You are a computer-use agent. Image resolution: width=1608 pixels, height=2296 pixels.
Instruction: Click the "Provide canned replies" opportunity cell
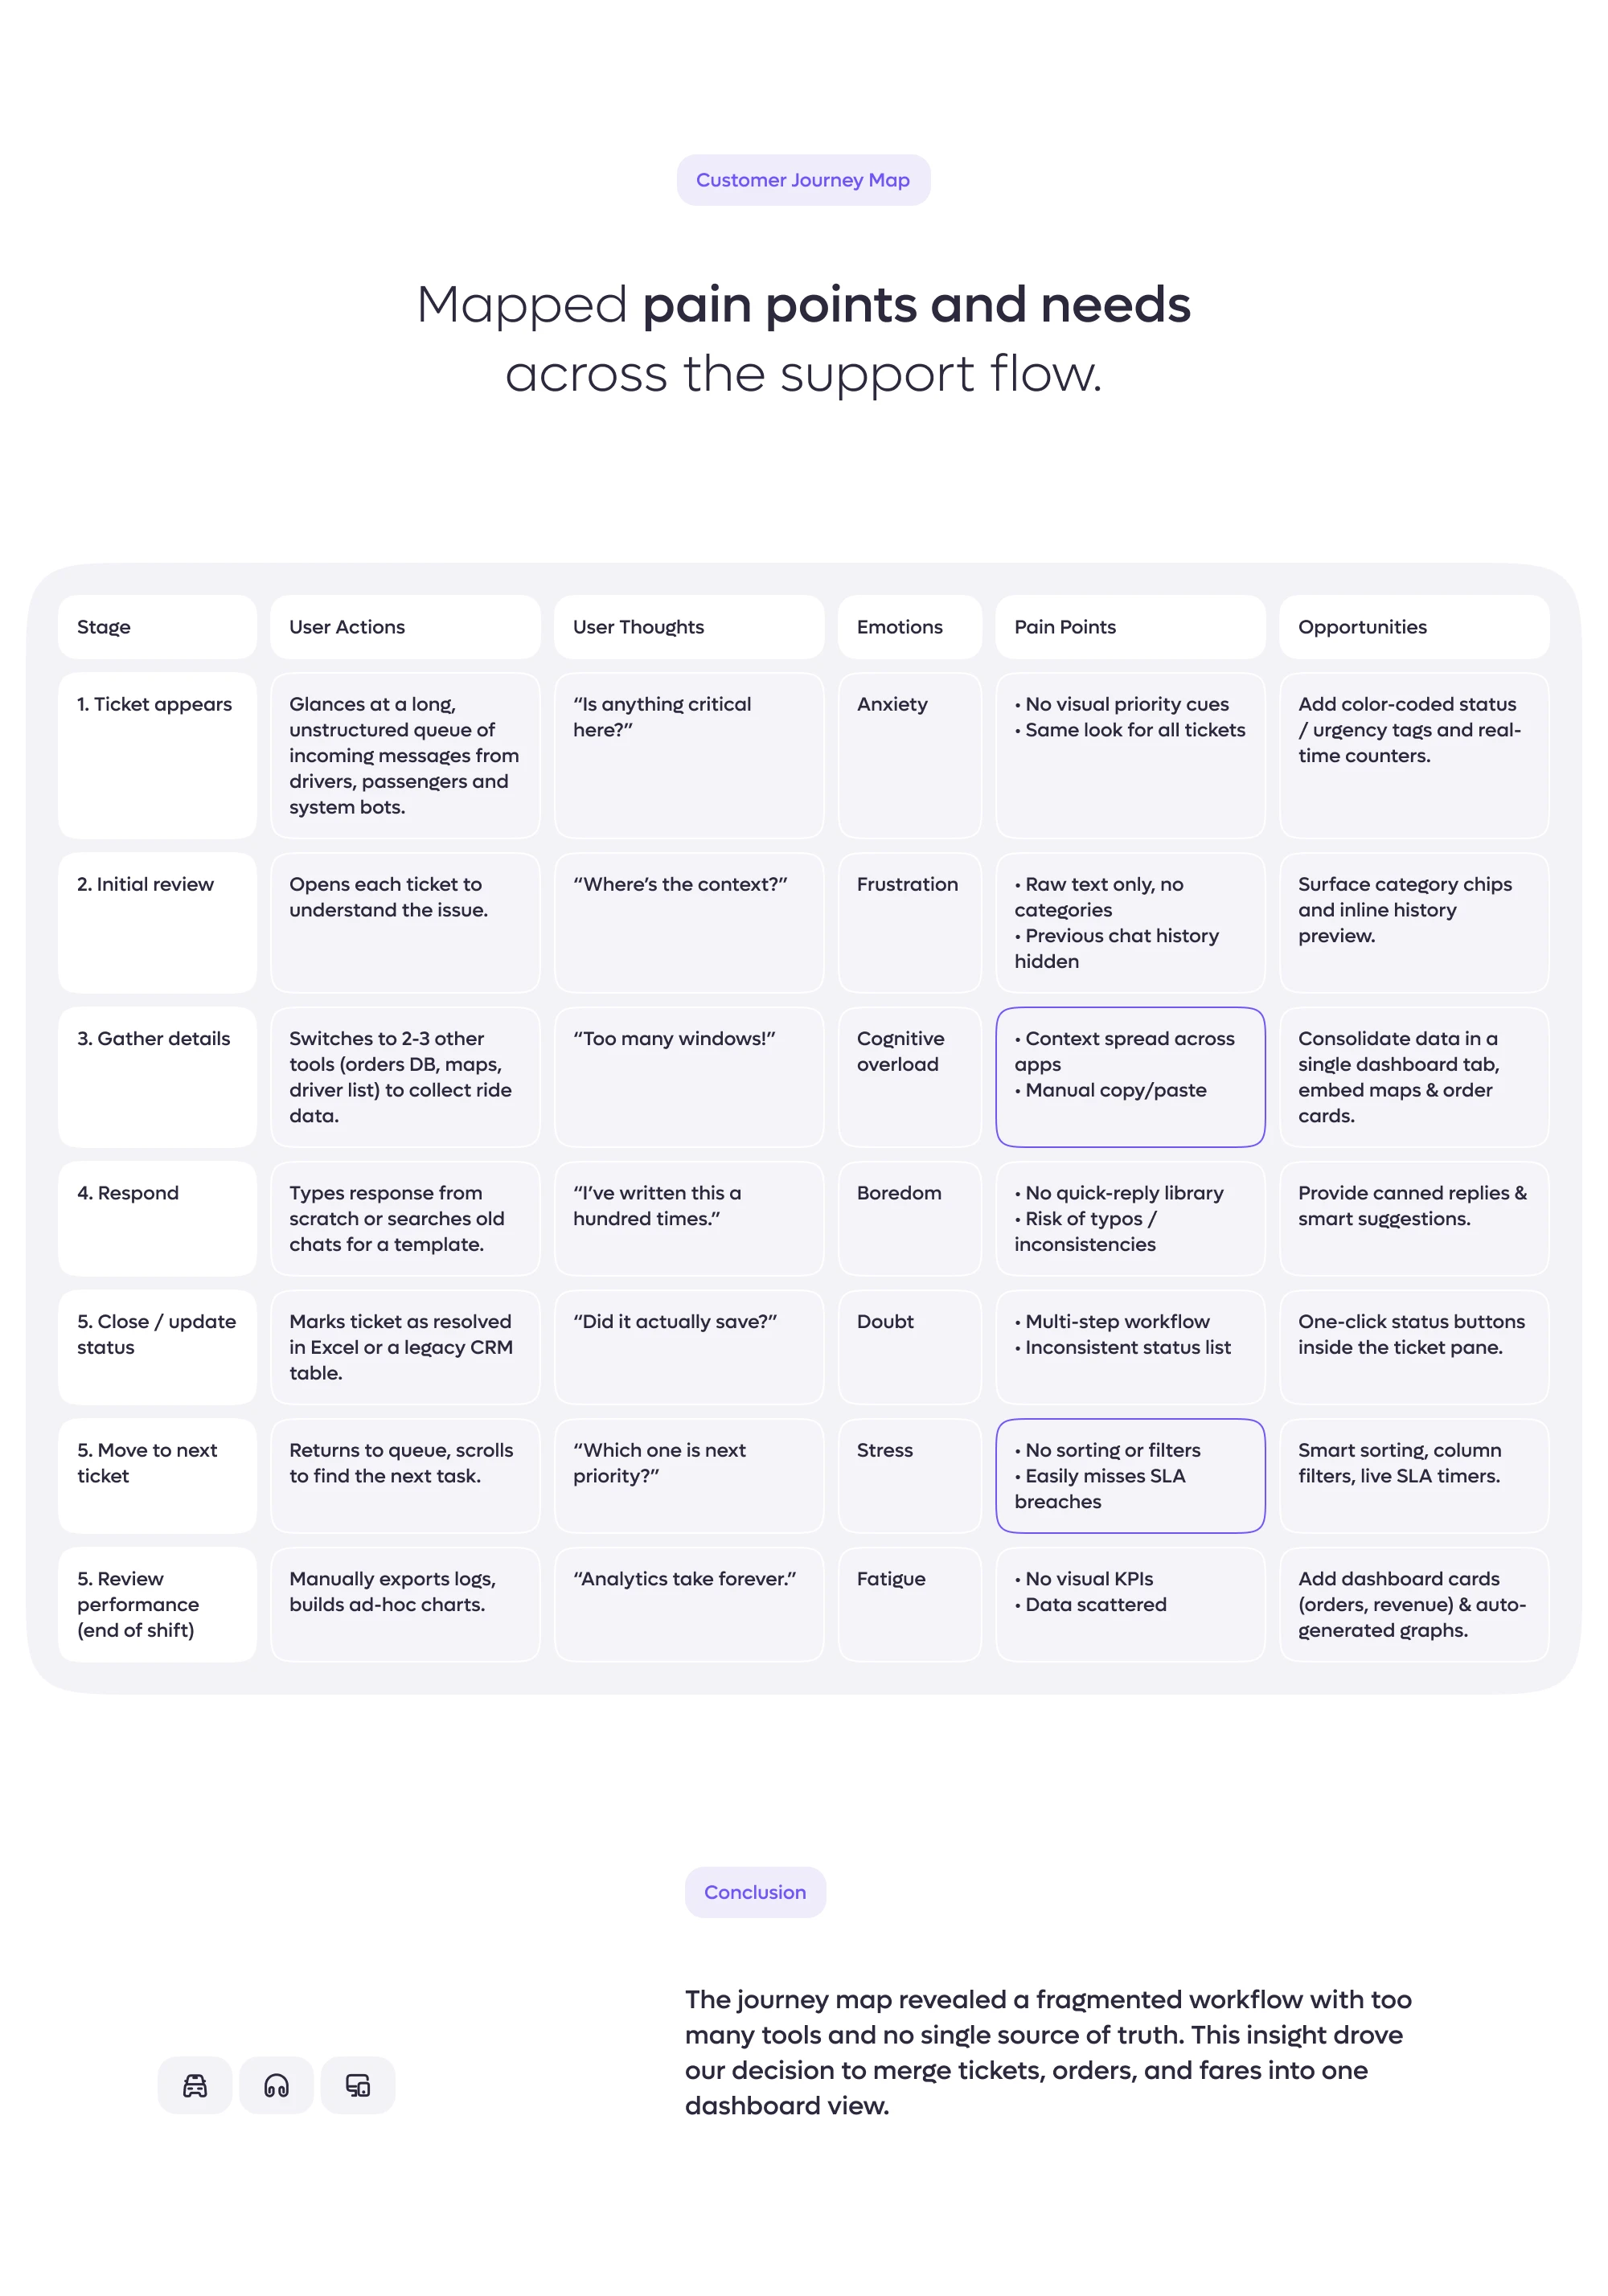point(1414,1218)
